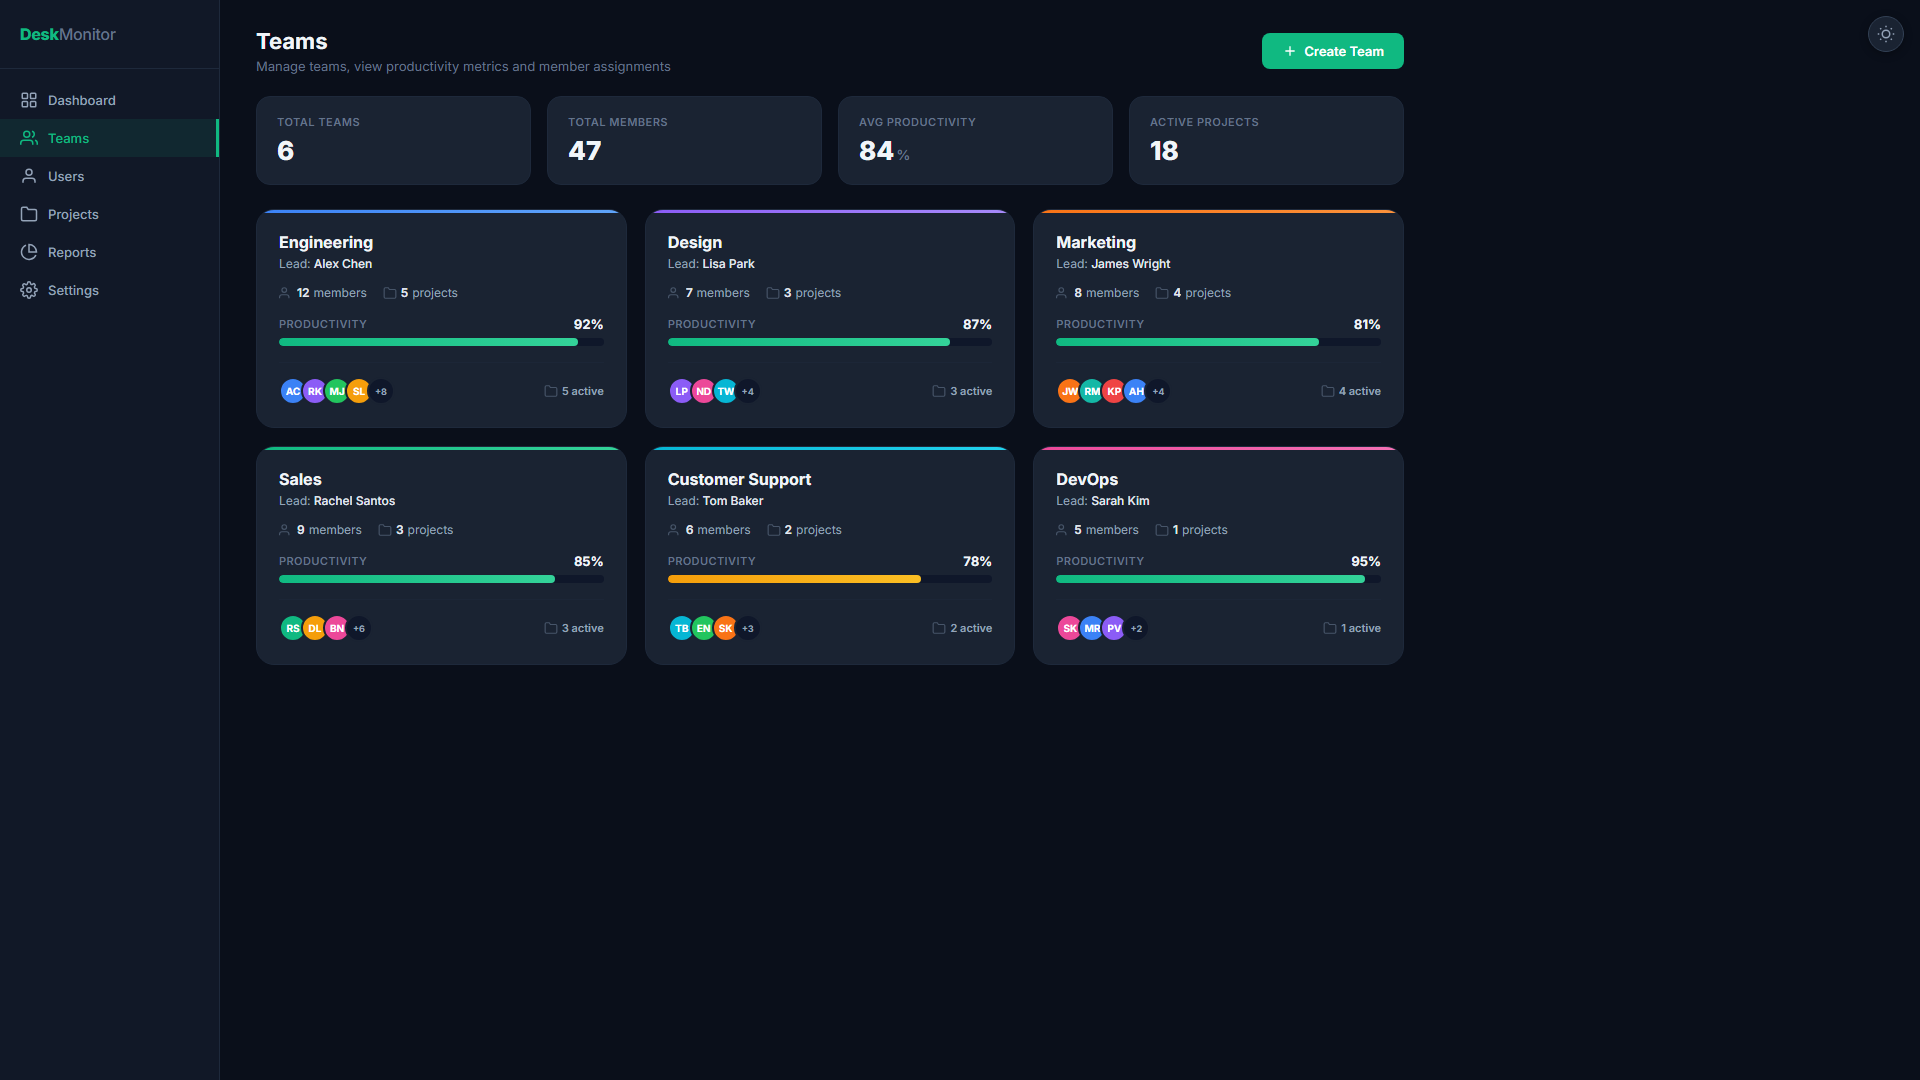Click the AC avatar on Engineering card
Viewport: 1920px width, 1080px height.
tap(292, 391)
